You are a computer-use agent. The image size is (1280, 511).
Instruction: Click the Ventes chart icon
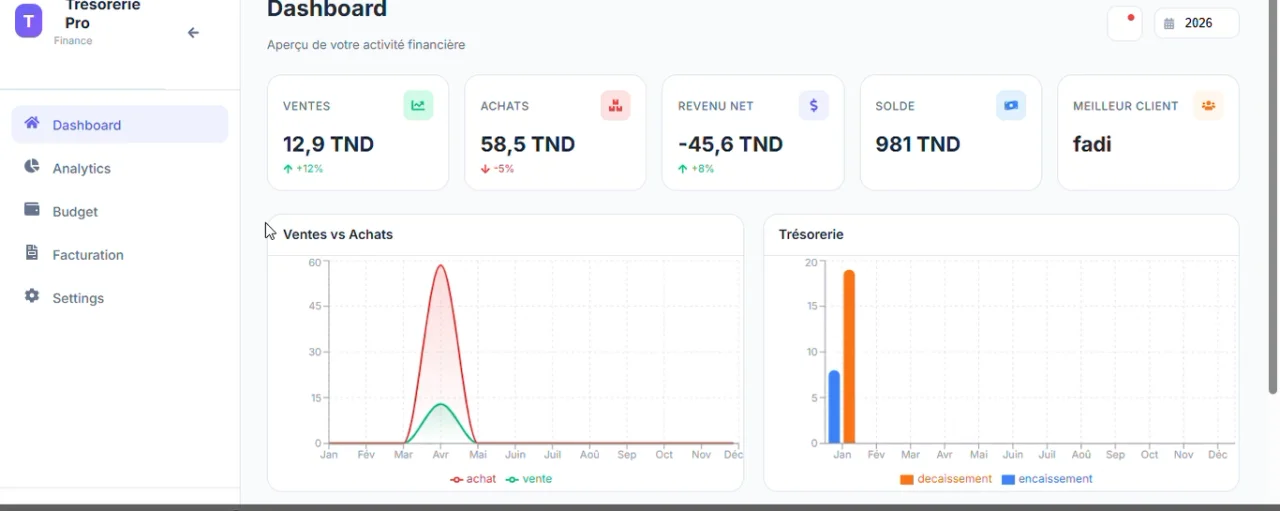tap(418, 105)
